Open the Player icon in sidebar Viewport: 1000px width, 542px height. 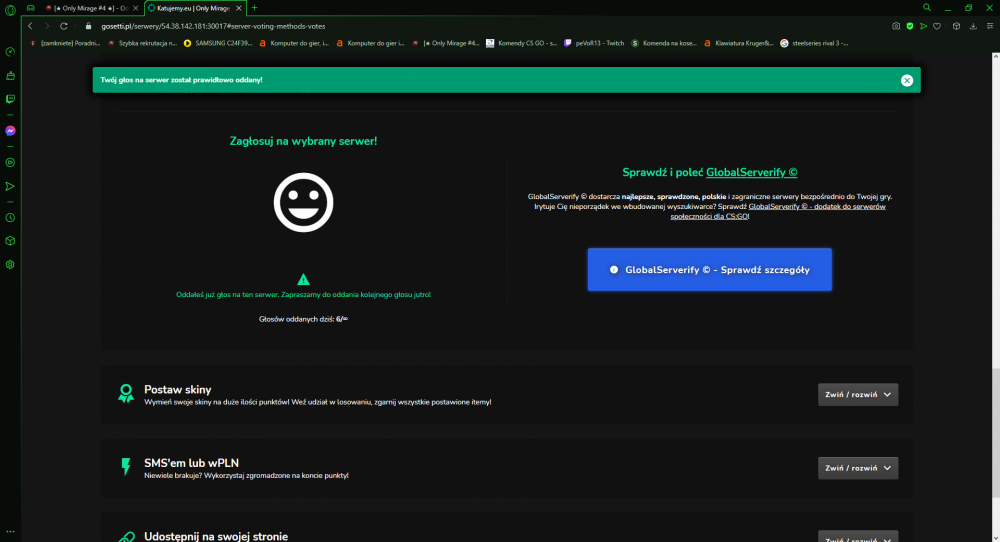10,163
